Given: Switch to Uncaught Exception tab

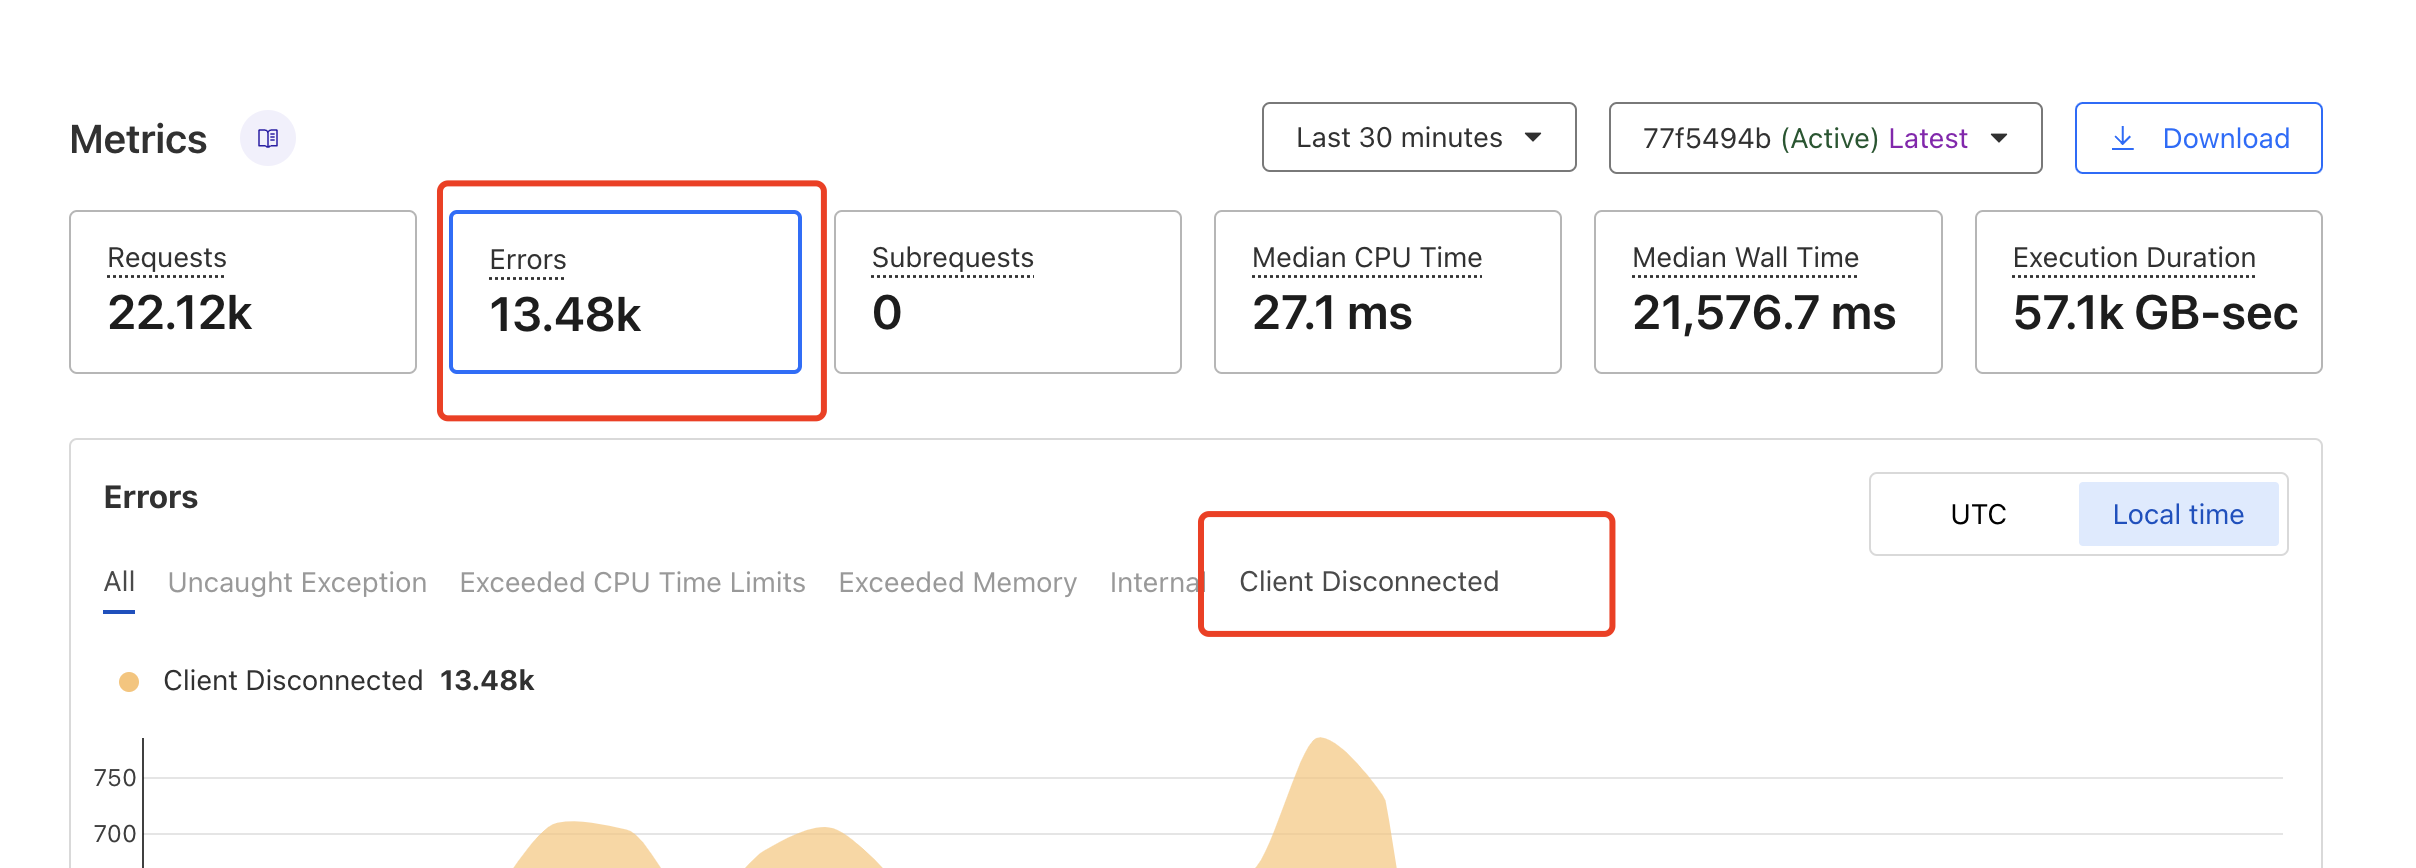Looking at the screenshot, I should [x=297, y=582].
